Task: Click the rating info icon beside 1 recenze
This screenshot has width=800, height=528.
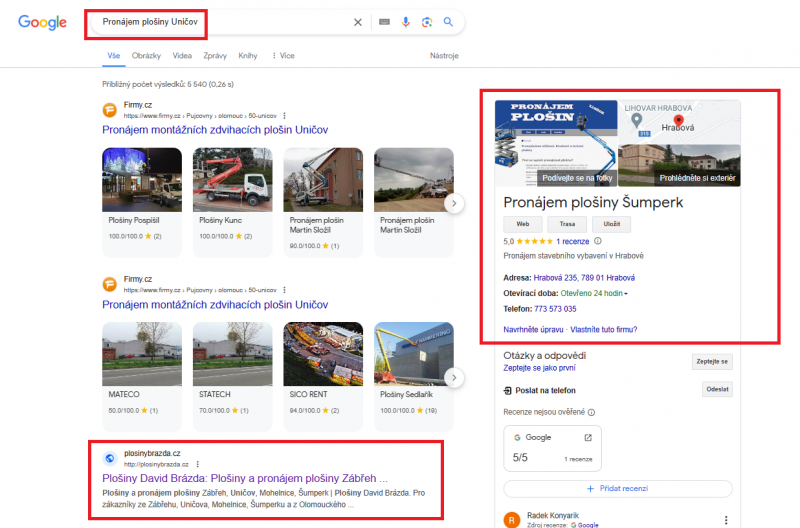Action: (598, 241)
